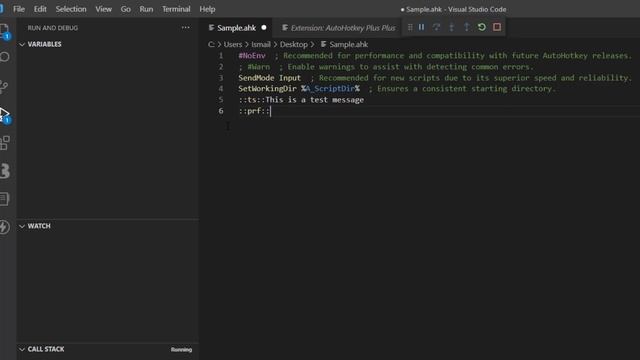Open the File menu
The width and height of the screenshot is (640, 360).
19,9
